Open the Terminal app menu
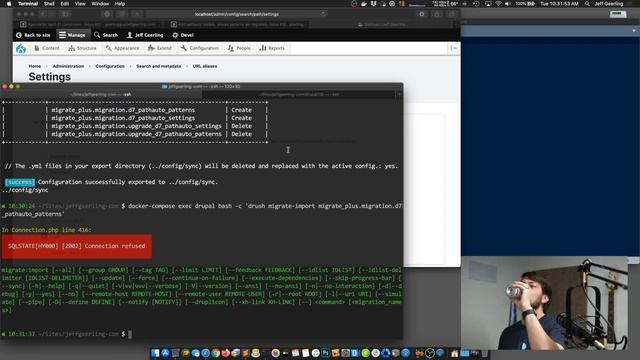The image size is (640, 360). 28,4
